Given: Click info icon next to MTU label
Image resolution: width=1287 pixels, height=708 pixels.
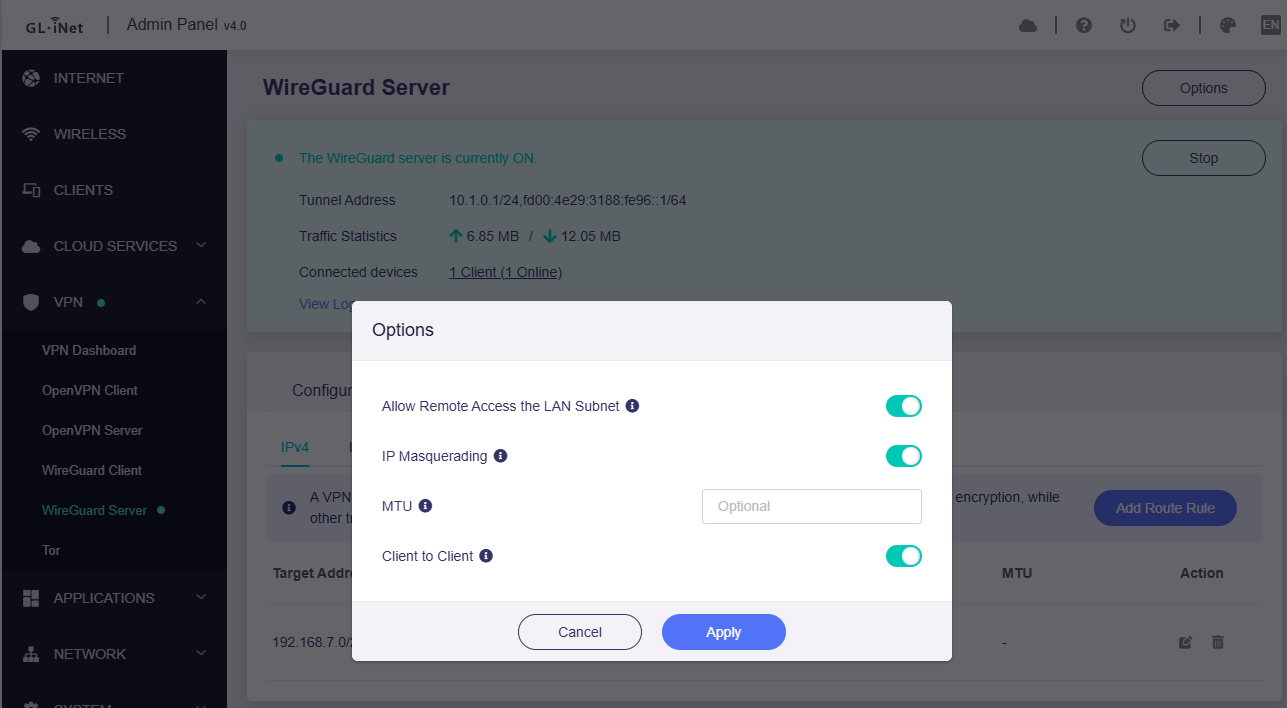Looking at the screenshot, I should (x=425, y=506).
